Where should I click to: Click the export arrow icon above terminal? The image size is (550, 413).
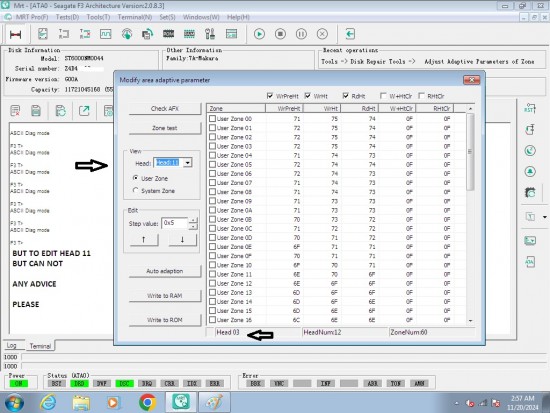coord(84,111)
